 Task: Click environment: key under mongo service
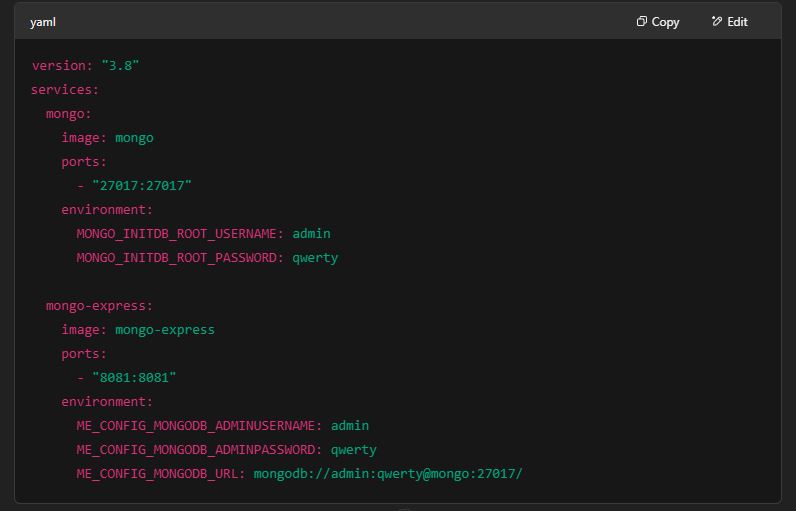click(x=107, y=210)
